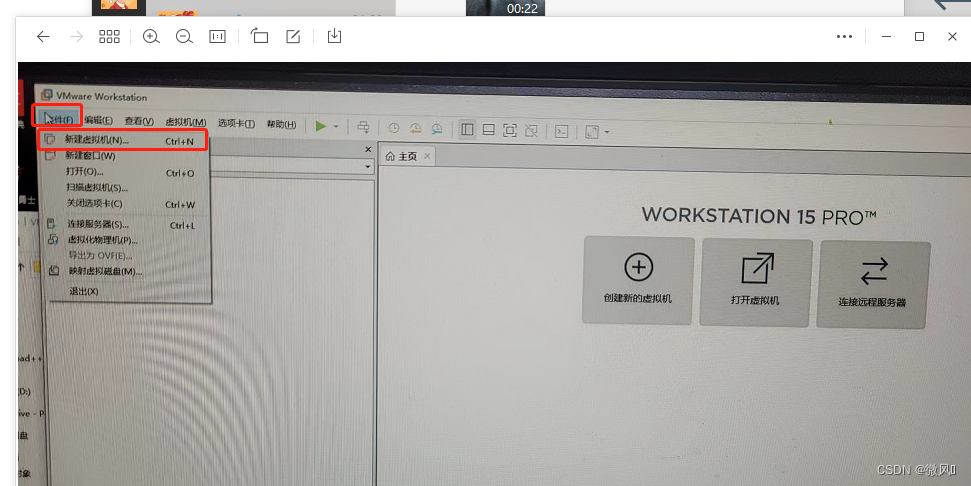Power on VM with green play button

point(321,126)
